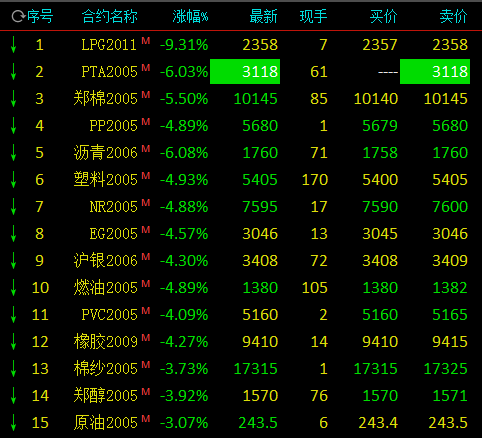482x438 pixels.
Task: Click the red M marker beside 郑棉2005
Action: (x=146, y=95)
